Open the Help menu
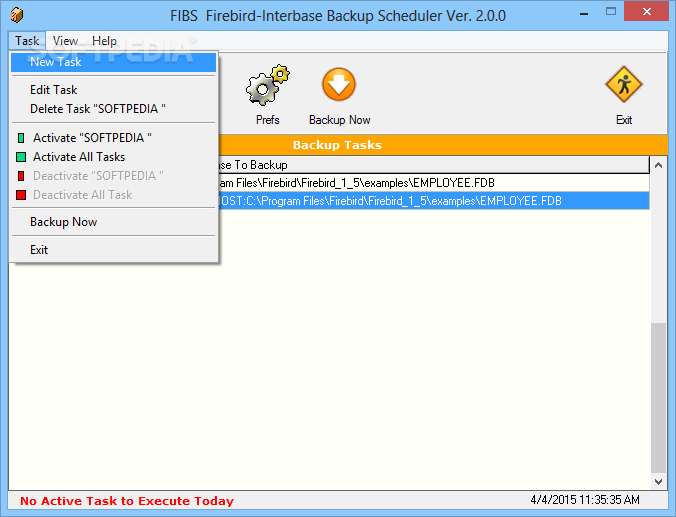 tap(104, 41)
